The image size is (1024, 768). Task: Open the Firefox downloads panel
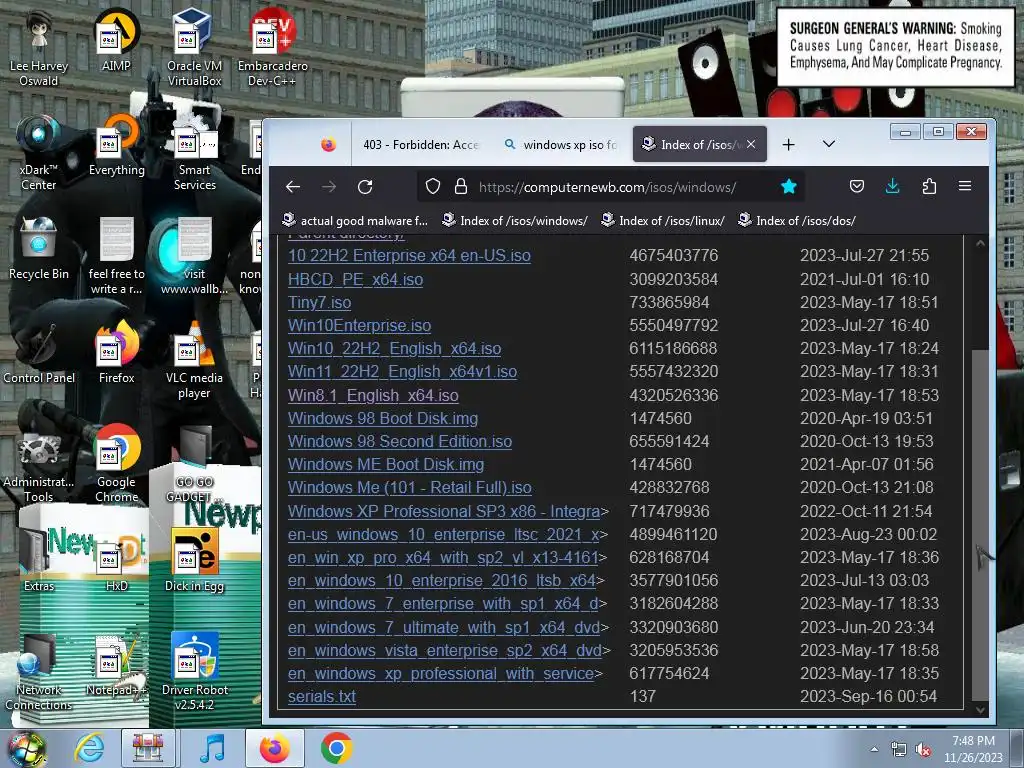click(892, 187)
